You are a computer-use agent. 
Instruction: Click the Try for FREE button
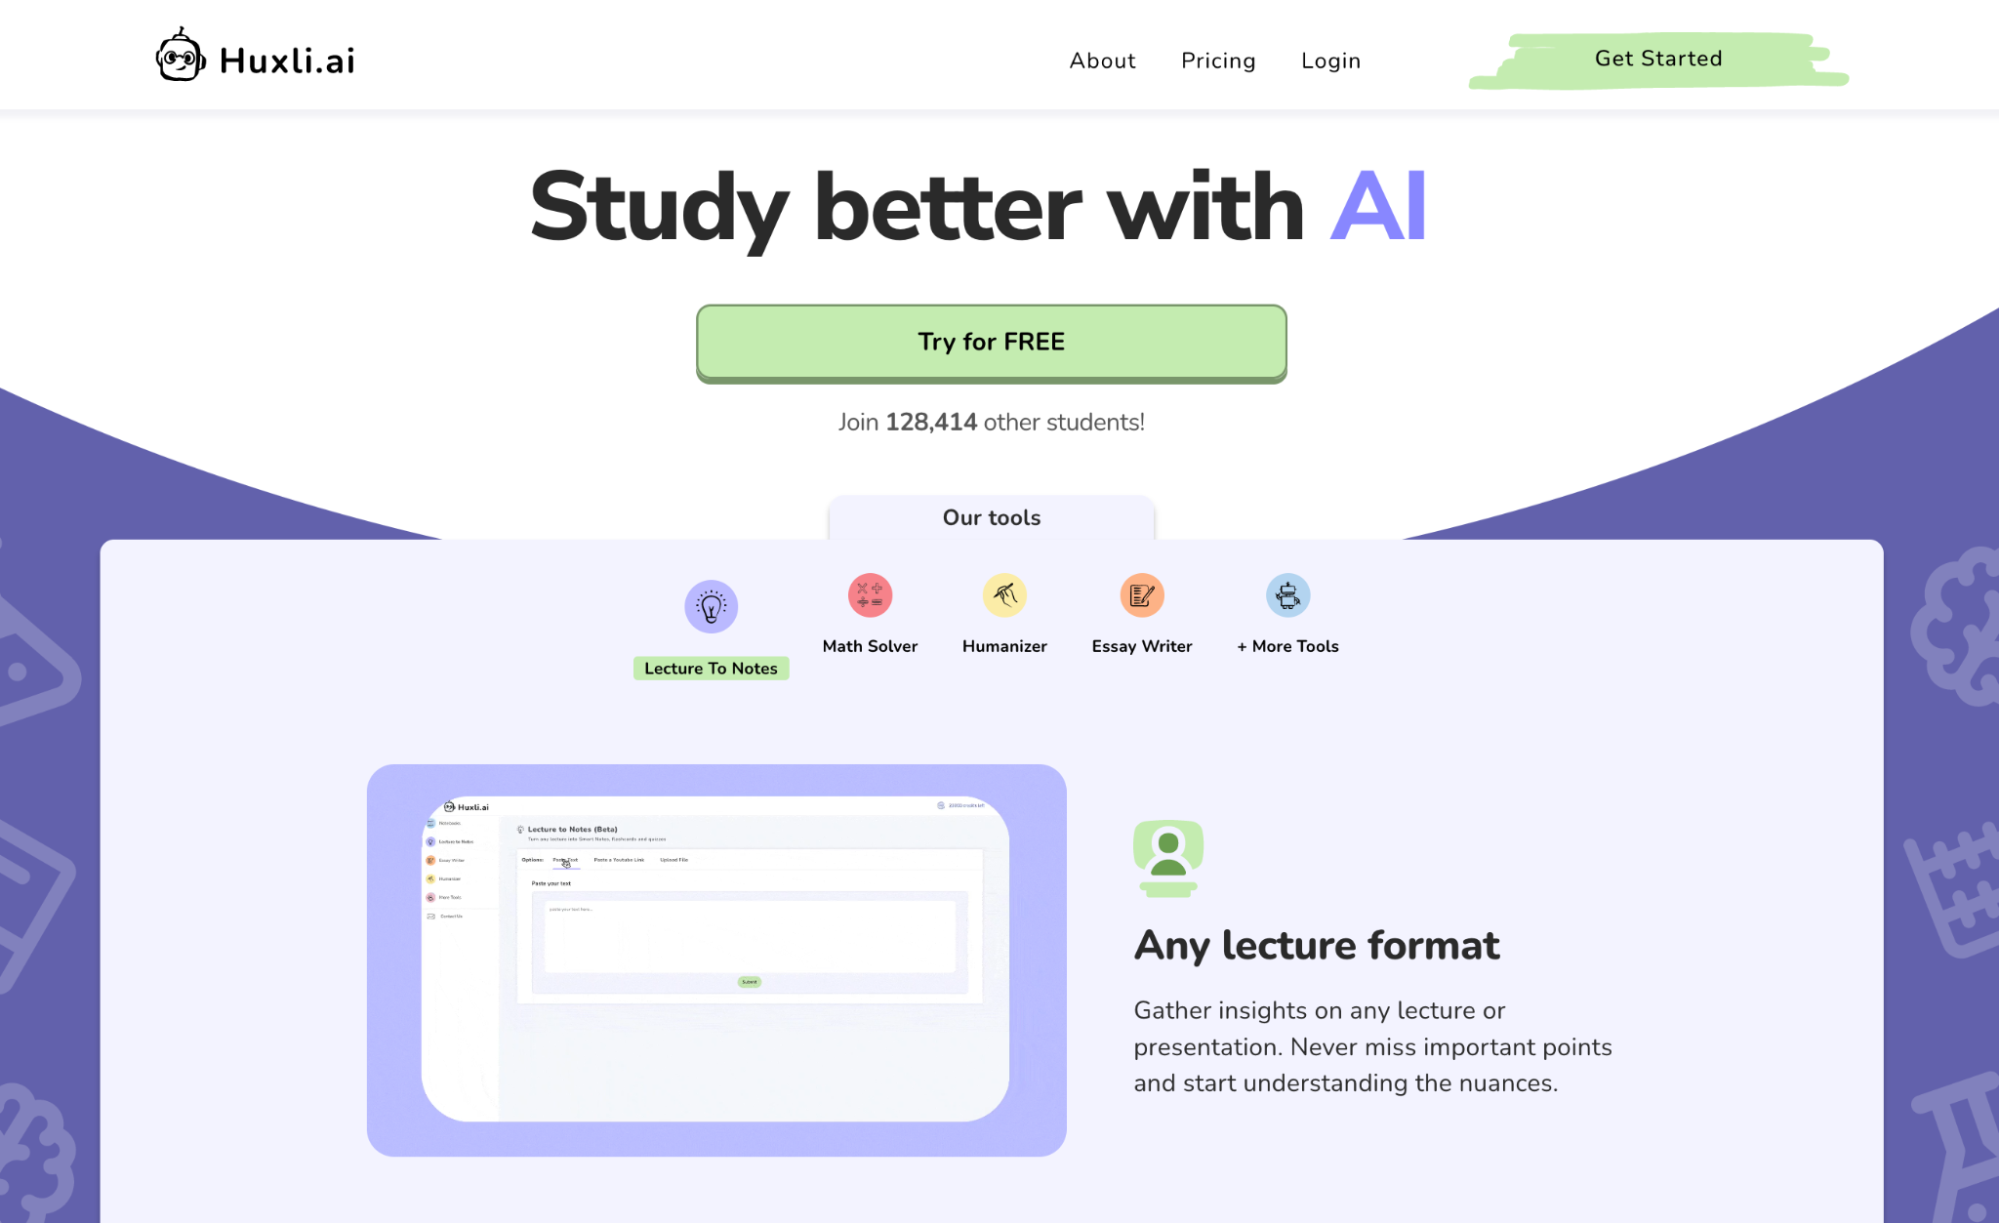pyautogui.click(x=990, y=341)
